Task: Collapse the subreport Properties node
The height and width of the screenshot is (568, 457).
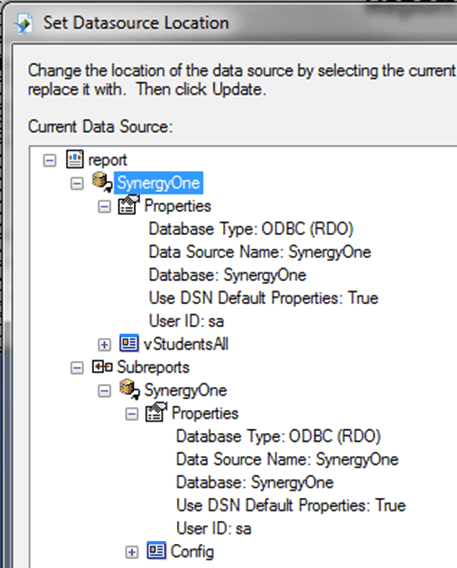Action: (x=132, y=414)
